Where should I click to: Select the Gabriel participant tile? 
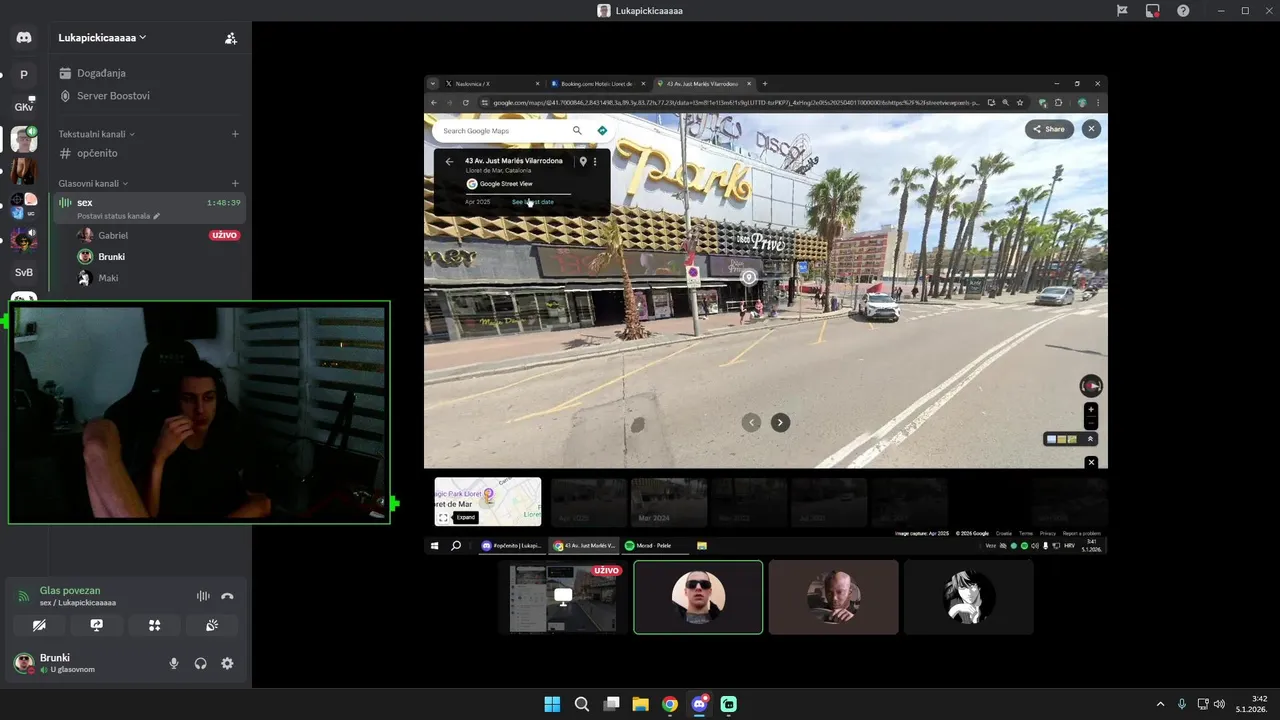pyautogui.click(x=833, y=597)
